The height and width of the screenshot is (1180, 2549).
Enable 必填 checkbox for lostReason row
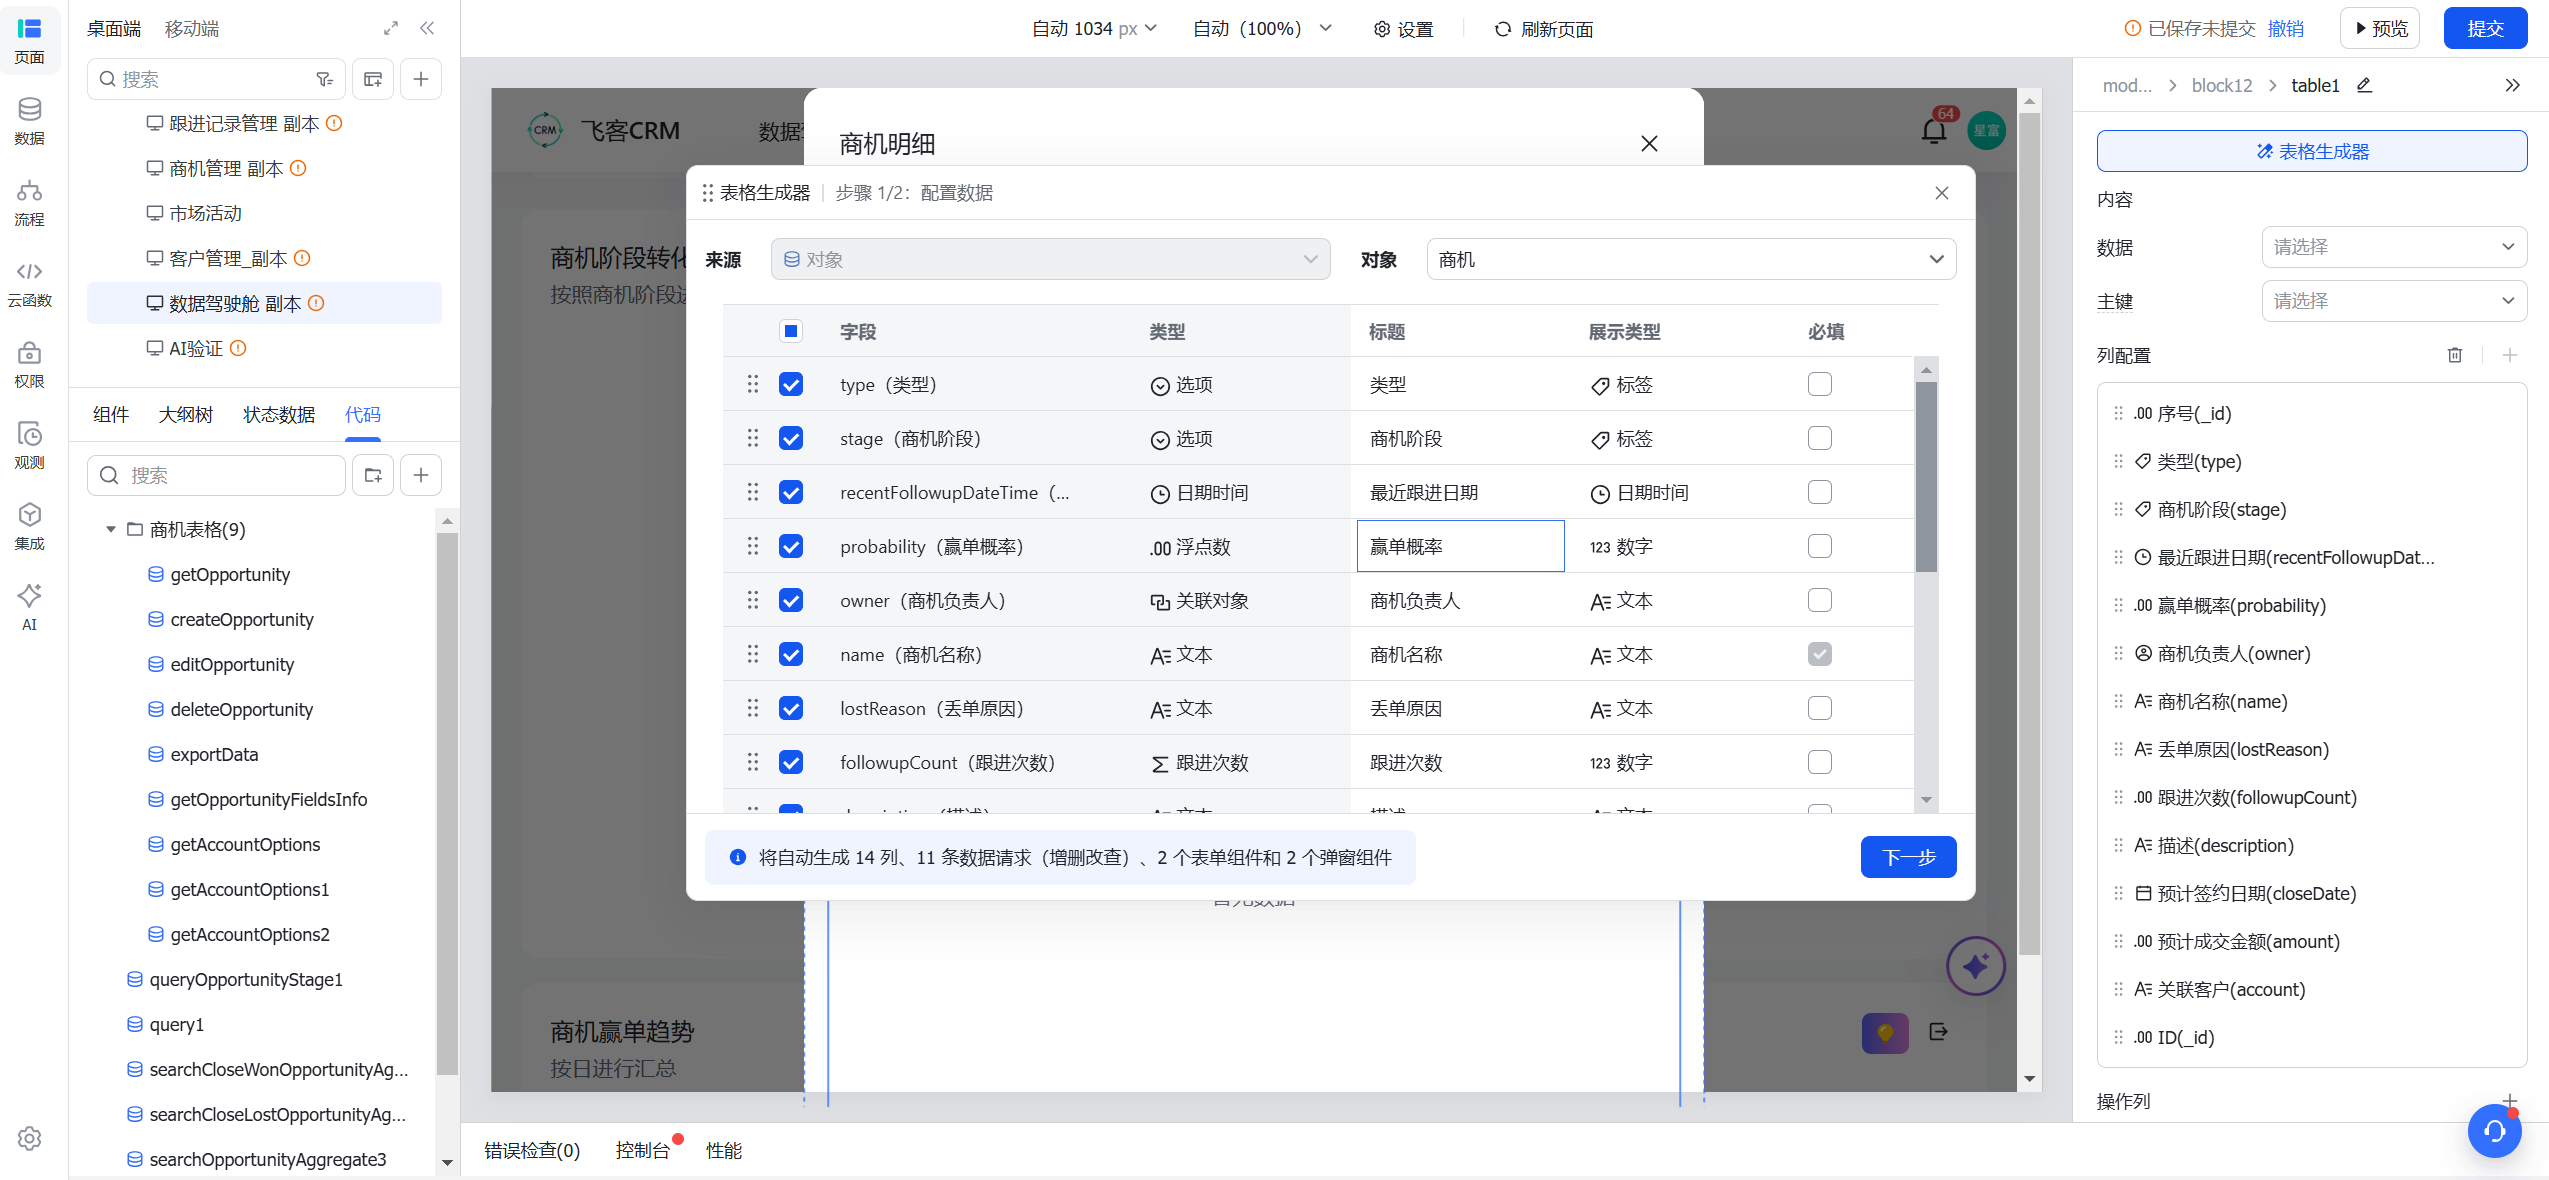(1819, 708)
